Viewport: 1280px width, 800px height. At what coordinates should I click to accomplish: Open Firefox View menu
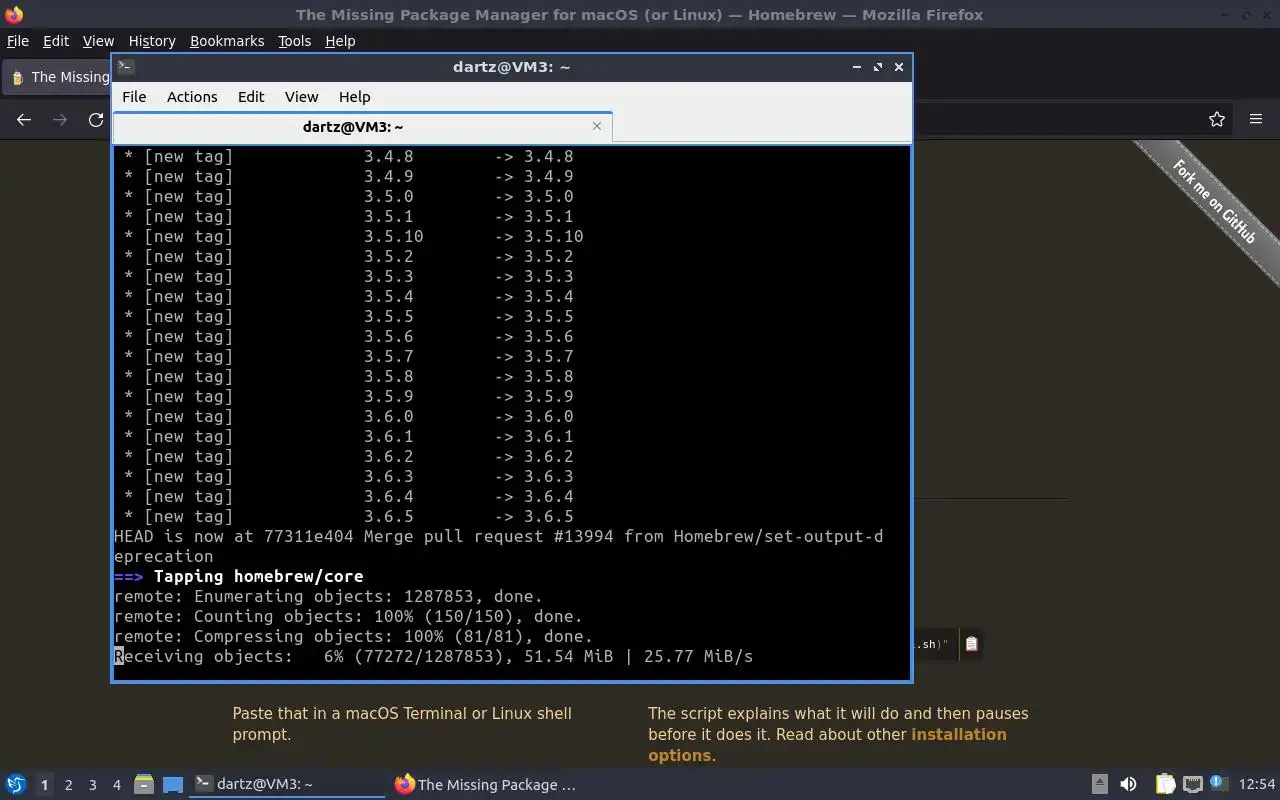tap(98, 41)
